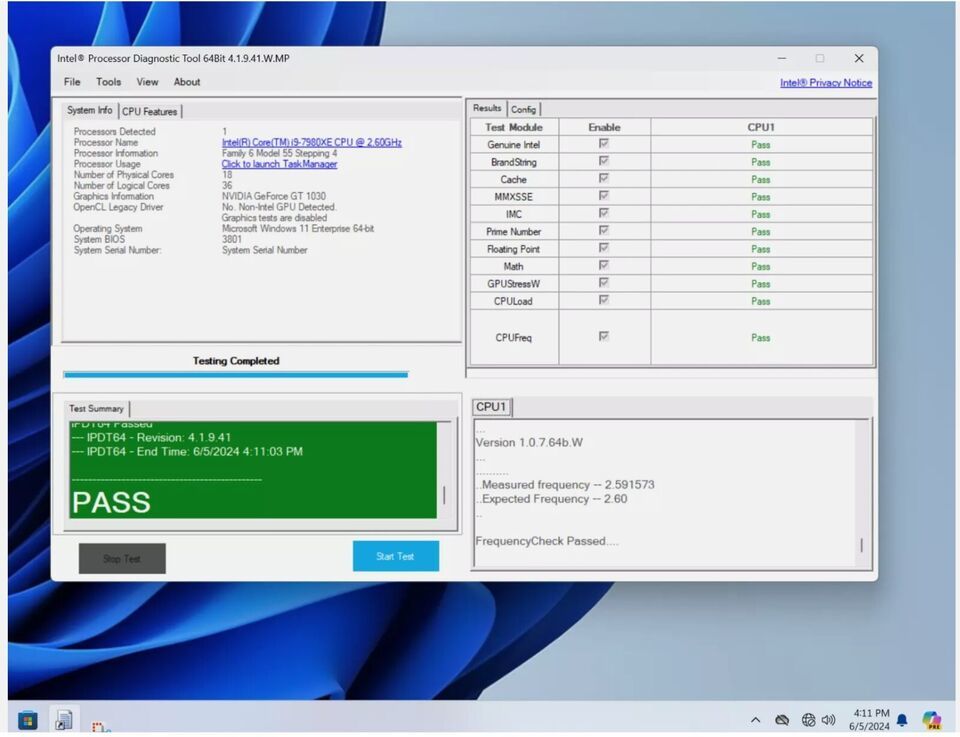The width and height of the screenshot is (960, 737).
Task: Toggle the BrandString test checkbox
Action: pos(604,161)
